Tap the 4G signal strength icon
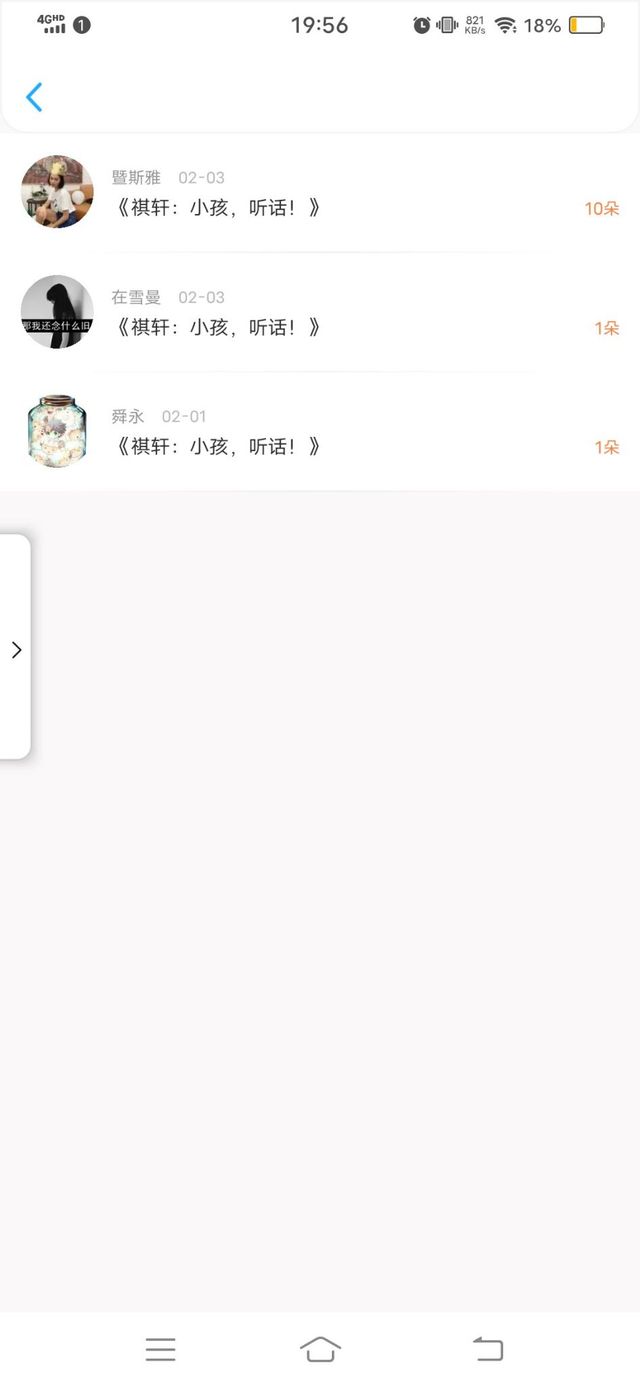The image size is (640, 1387). click(52, 25)
